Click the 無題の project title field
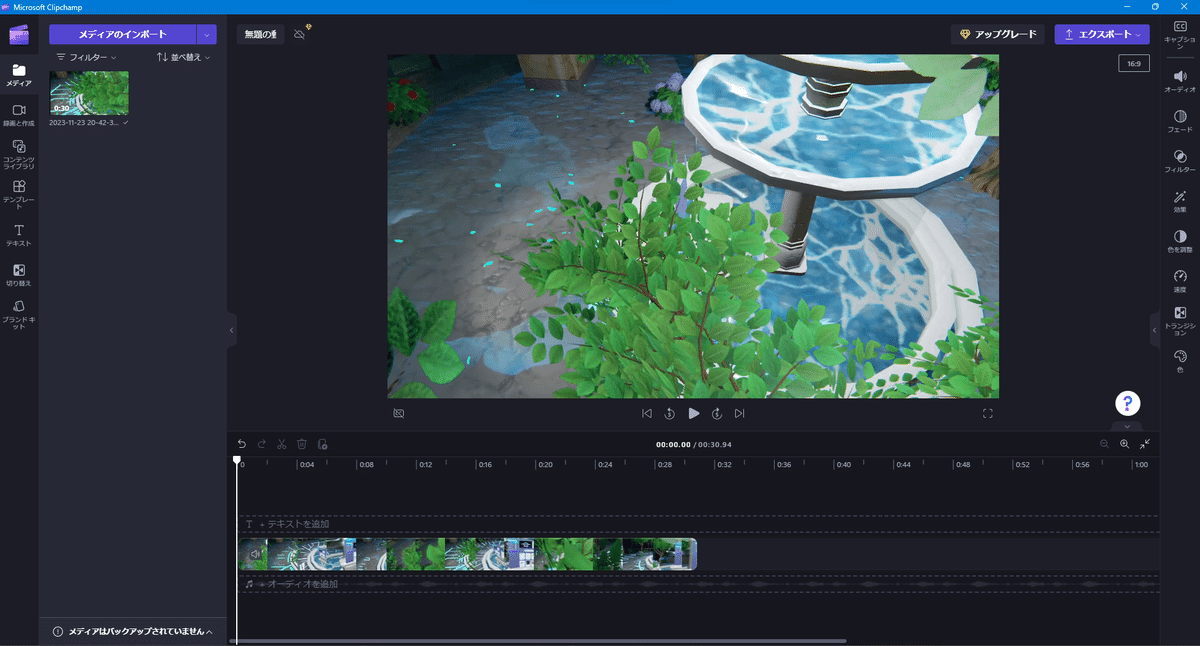 point(260,35)
